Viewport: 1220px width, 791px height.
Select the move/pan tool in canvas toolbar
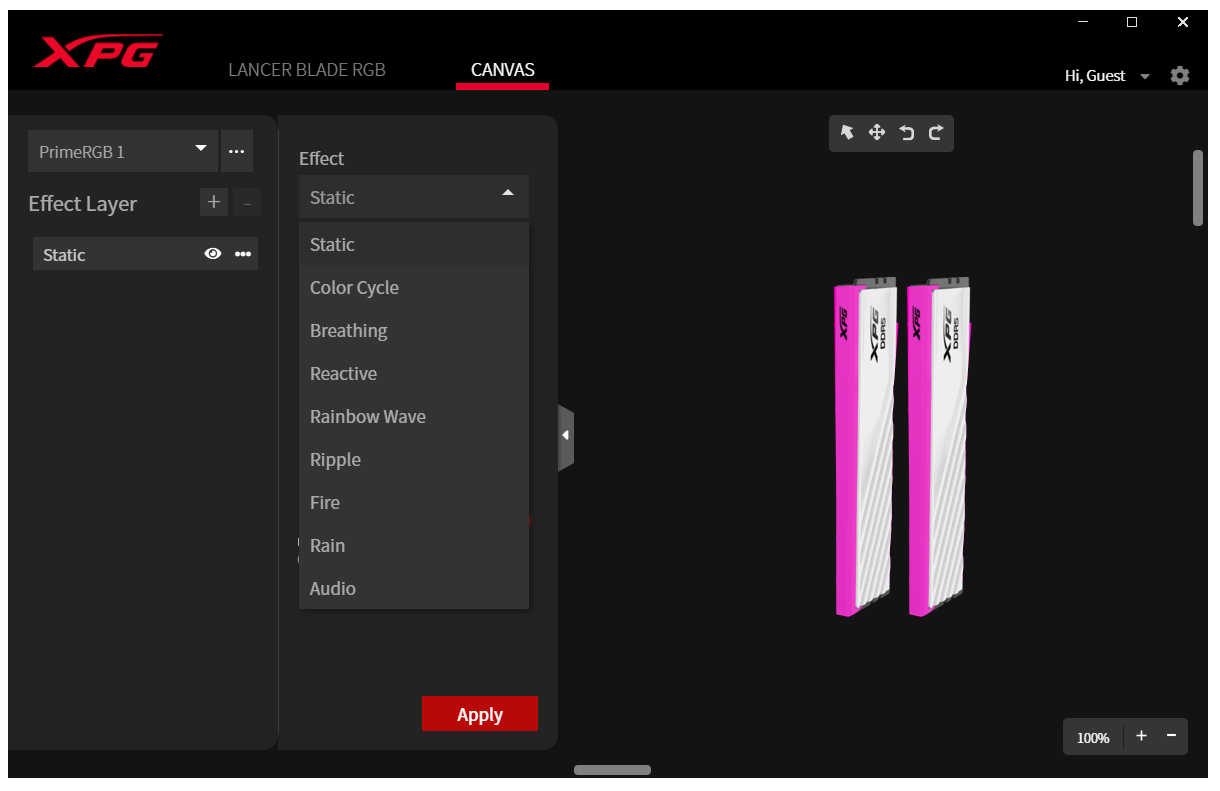pyautogui.click(x=877, y=133)
